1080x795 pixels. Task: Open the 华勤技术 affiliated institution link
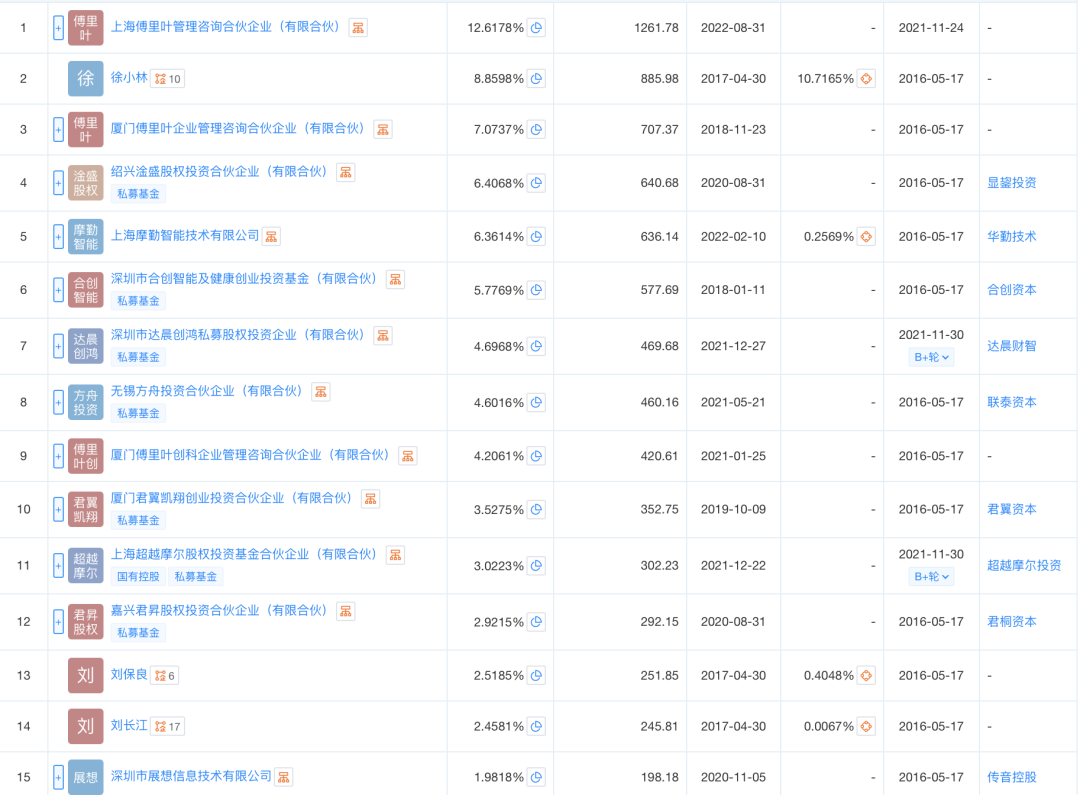point(1011,237)
